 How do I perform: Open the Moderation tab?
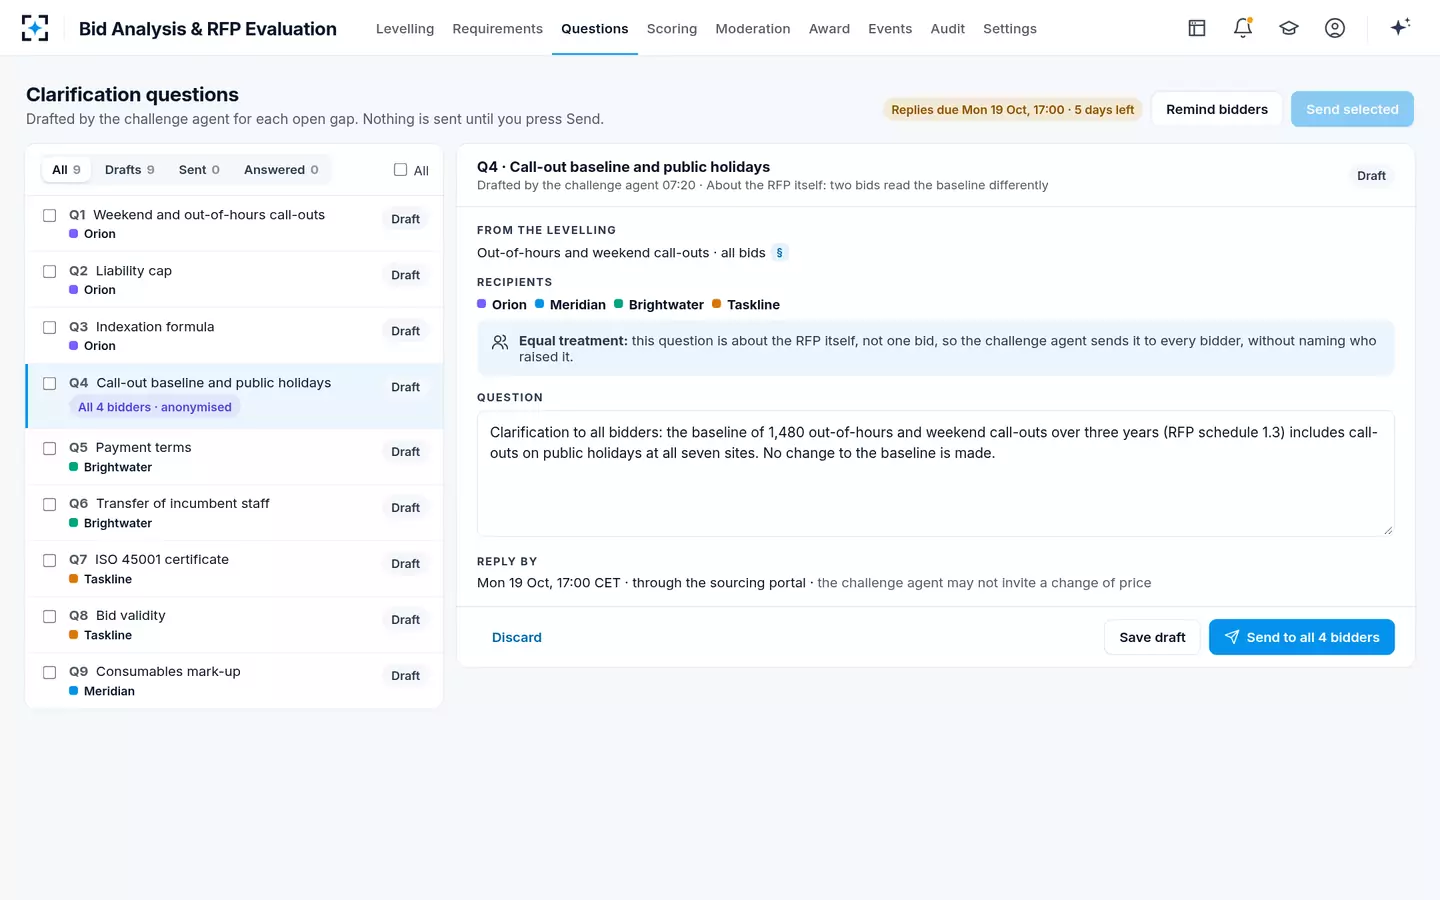(x=753, y=29)
